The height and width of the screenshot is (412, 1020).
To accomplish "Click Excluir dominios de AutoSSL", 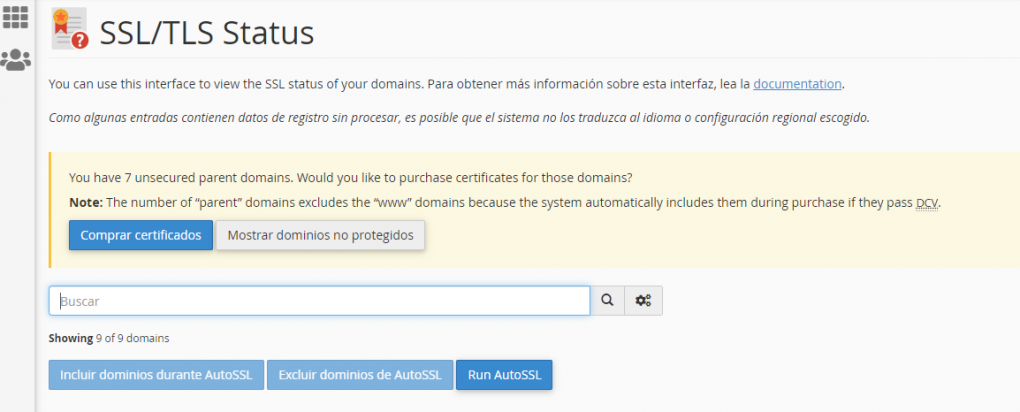I will 360,375.
